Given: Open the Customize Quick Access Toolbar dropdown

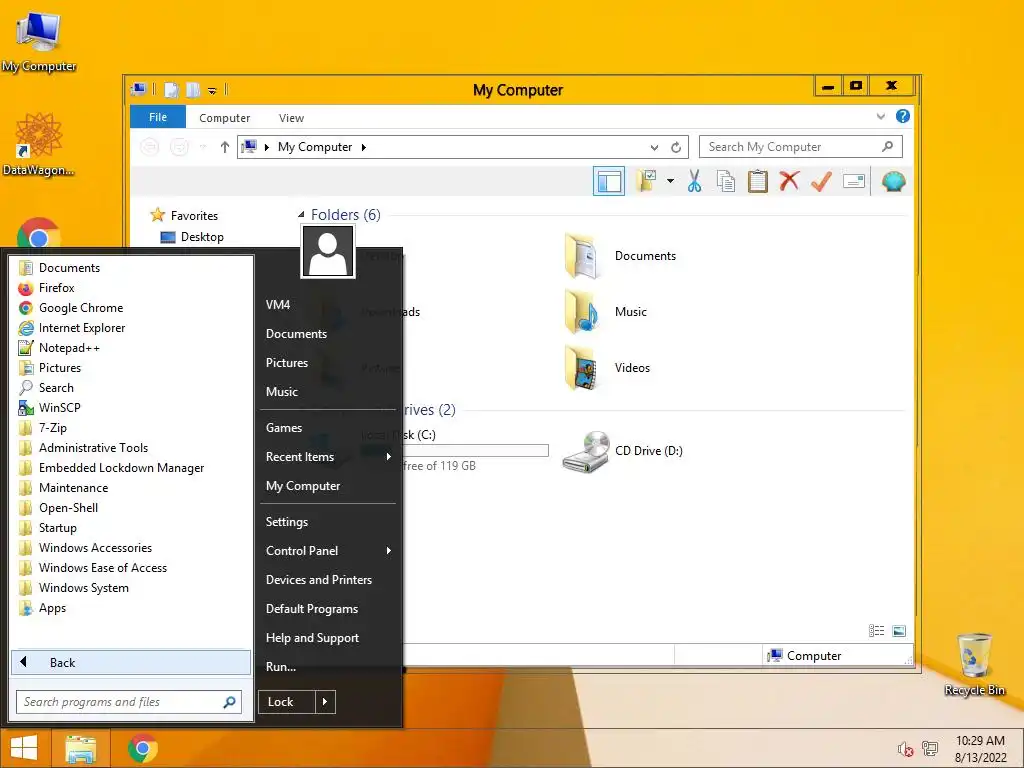Looking at the screenshot, I should (x=212, y=90).
